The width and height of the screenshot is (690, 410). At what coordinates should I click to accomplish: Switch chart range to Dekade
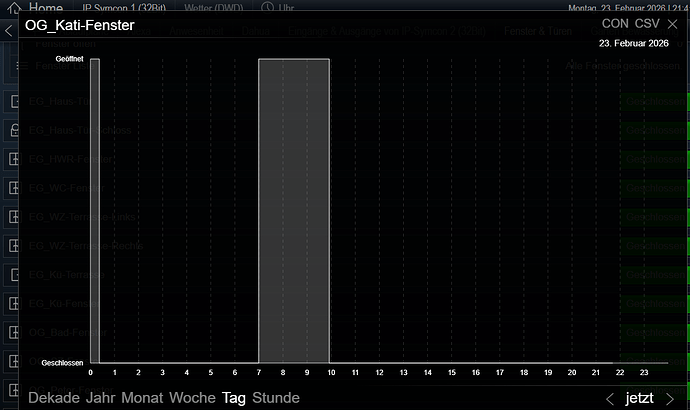54,398
